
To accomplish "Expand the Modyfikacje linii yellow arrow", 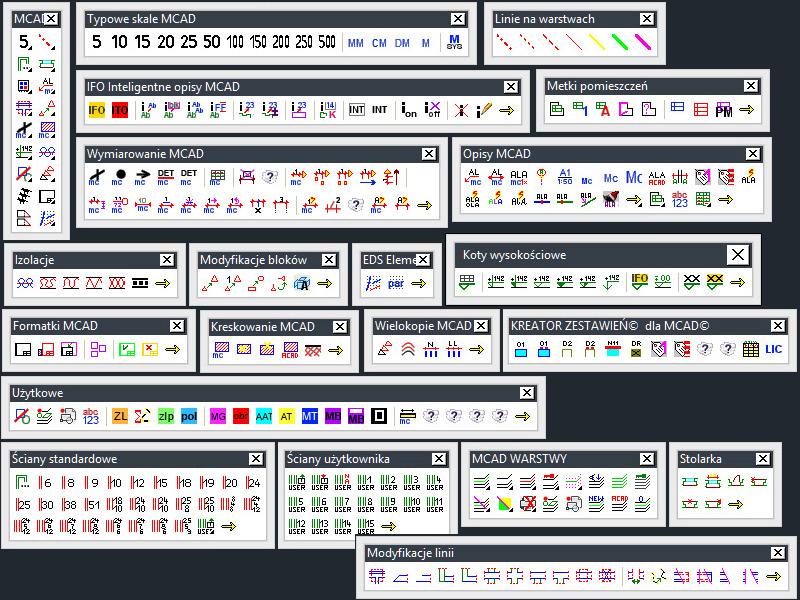I will tap(772, 576).
